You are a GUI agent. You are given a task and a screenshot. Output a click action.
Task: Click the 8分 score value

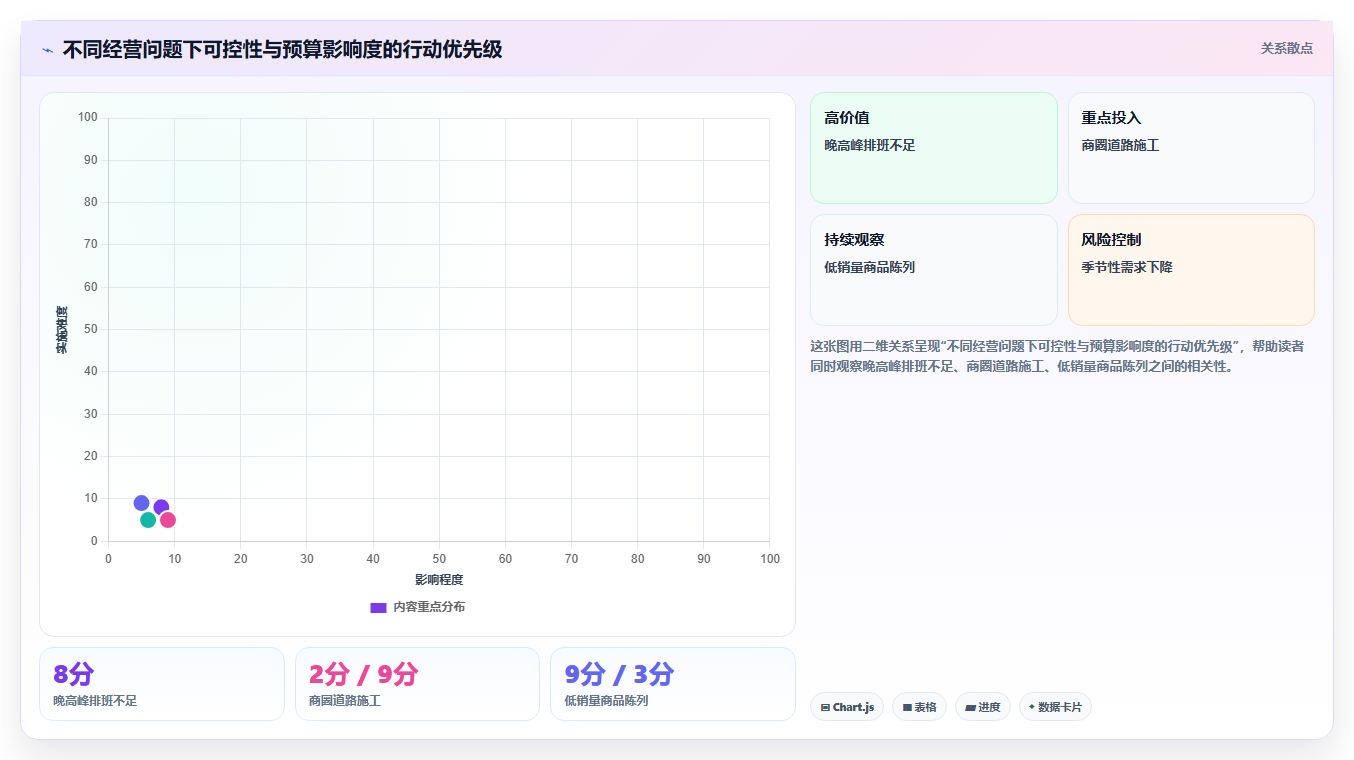coord(73,675)
